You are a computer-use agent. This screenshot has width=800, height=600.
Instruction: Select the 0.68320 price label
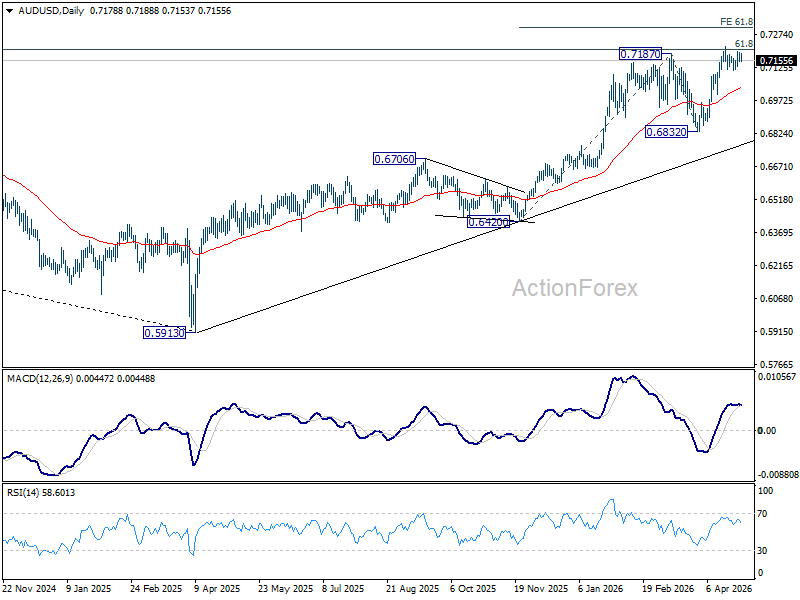coord(666,132)
